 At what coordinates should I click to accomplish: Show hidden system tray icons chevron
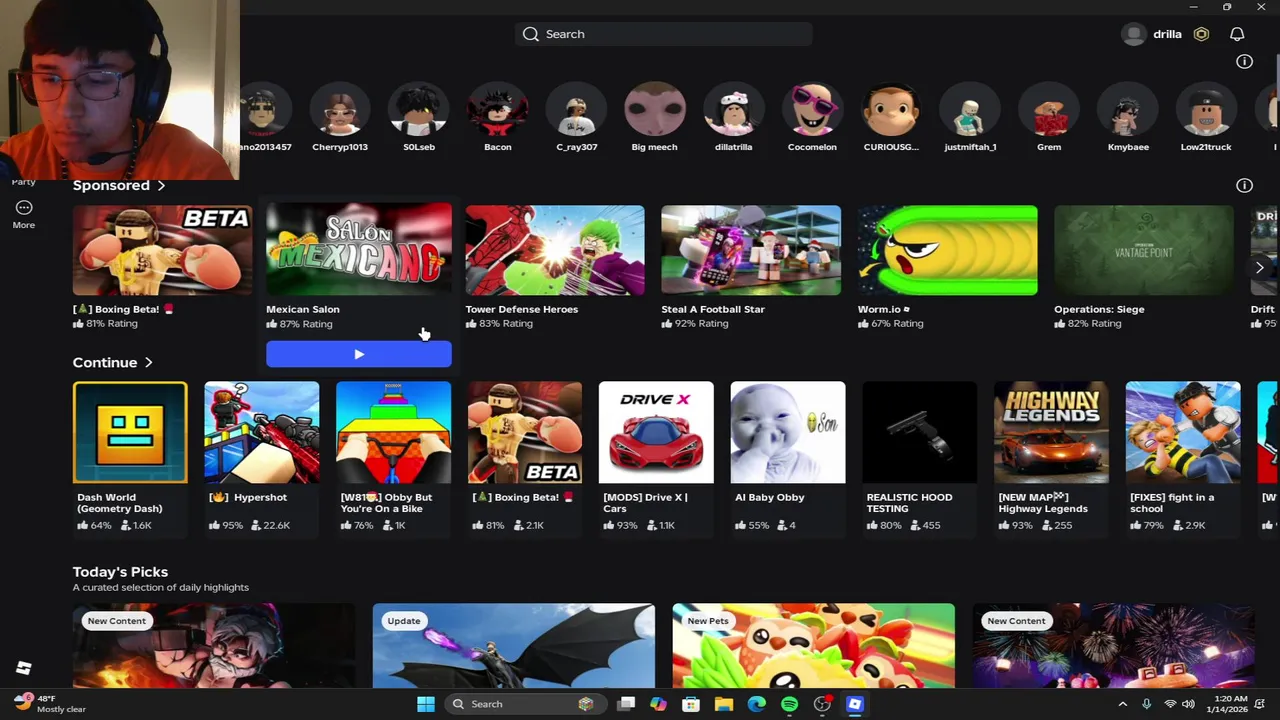point(1122,704)
